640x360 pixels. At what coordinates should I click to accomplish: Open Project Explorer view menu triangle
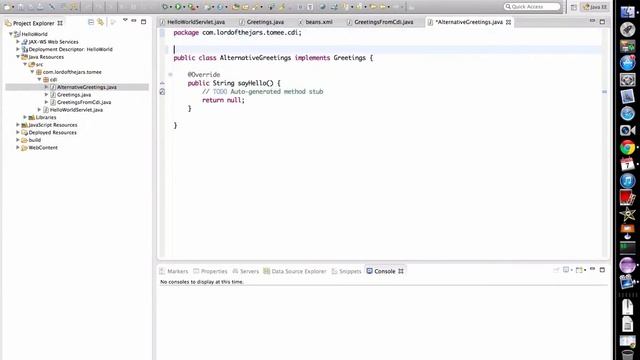click(x=125, y=20)
